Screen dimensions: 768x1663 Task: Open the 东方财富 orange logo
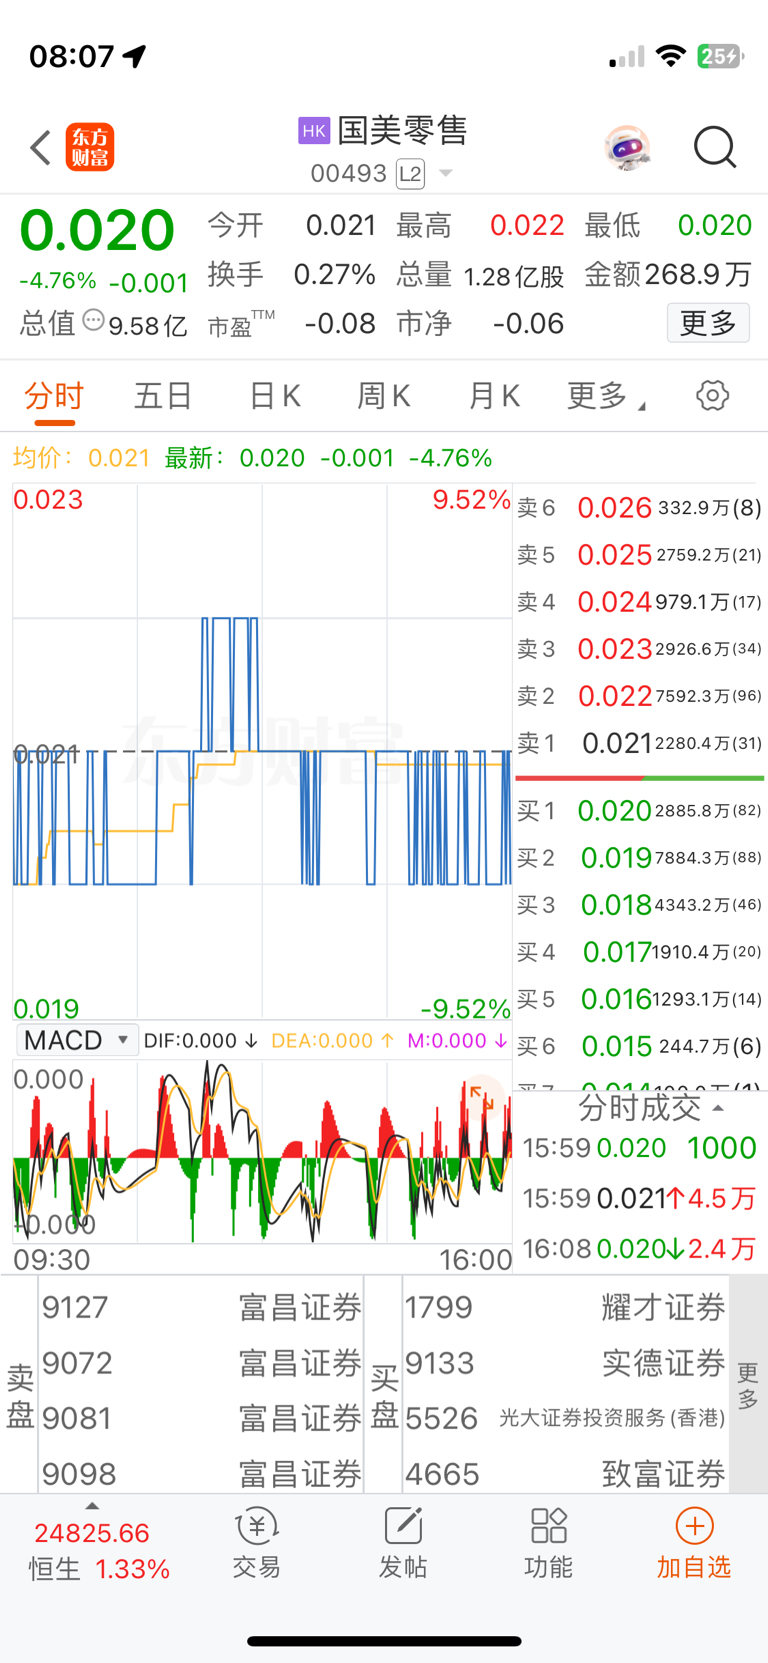point(90,148)
